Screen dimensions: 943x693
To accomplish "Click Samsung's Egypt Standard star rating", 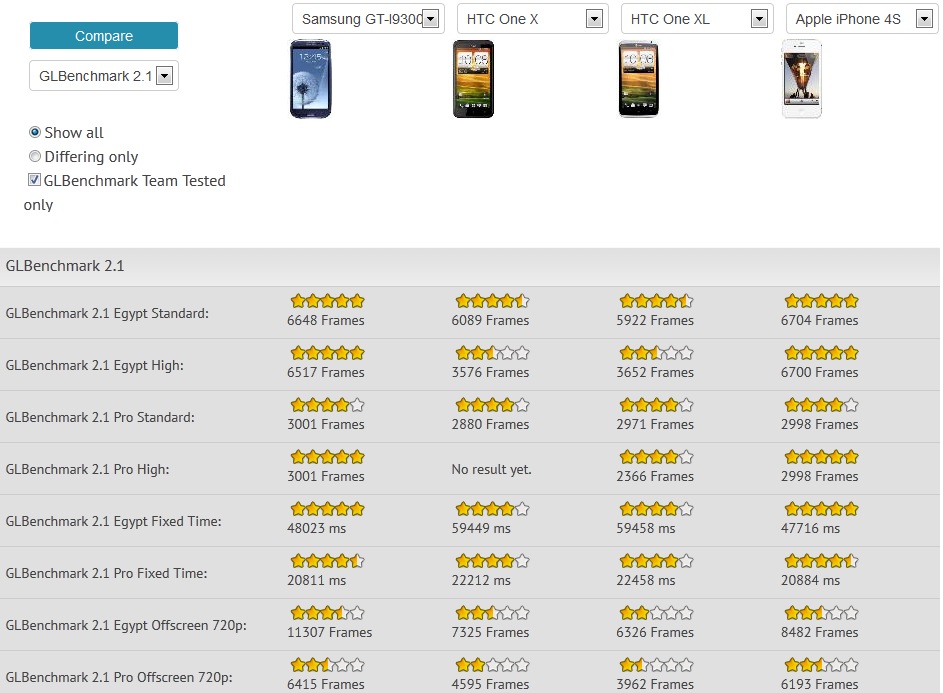I will click(327, 301).
